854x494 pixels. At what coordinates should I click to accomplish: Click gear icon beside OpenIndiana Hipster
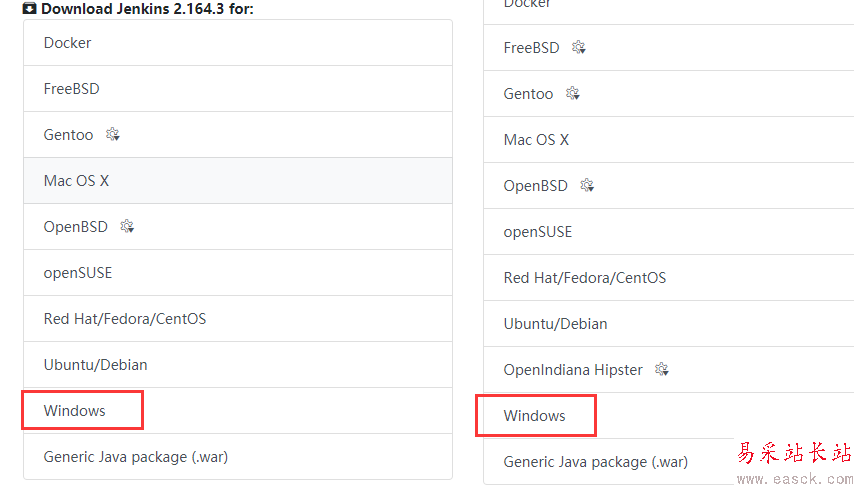click(661, 370)
